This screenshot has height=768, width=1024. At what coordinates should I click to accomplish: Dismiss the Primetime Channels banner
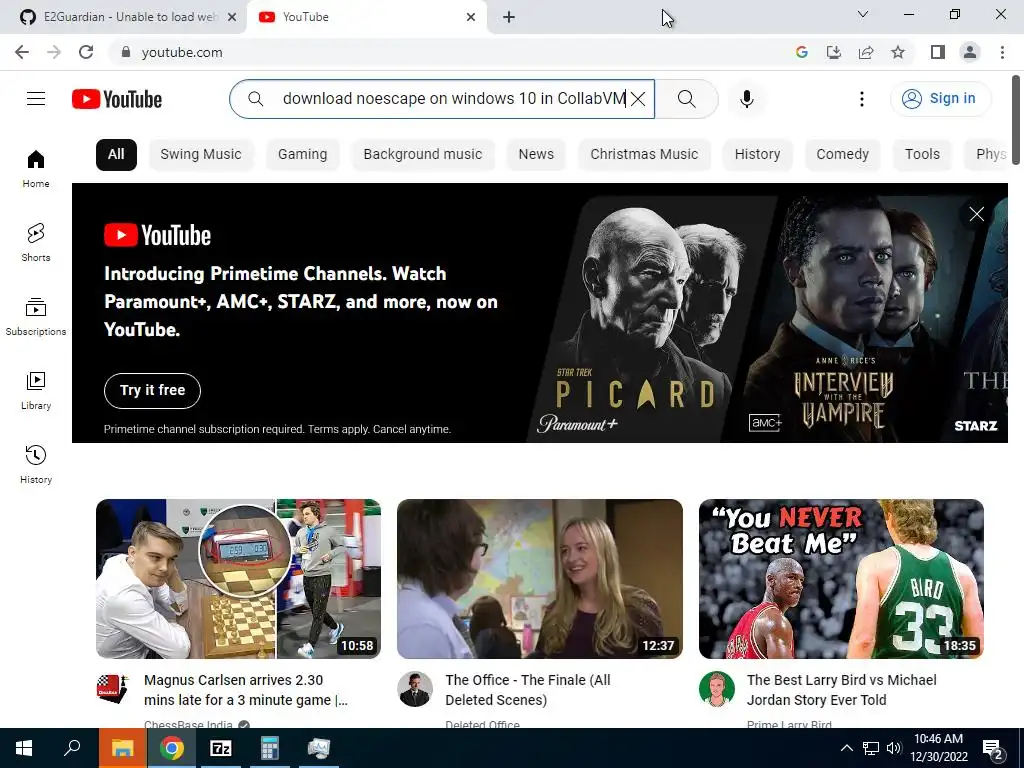tap(976, 214)
